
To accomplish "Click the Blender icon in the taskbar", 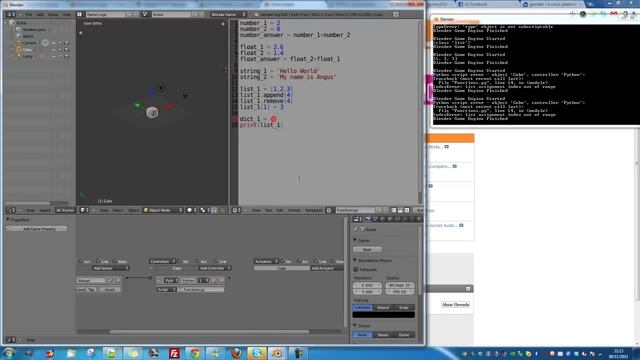I will (278, 353).
